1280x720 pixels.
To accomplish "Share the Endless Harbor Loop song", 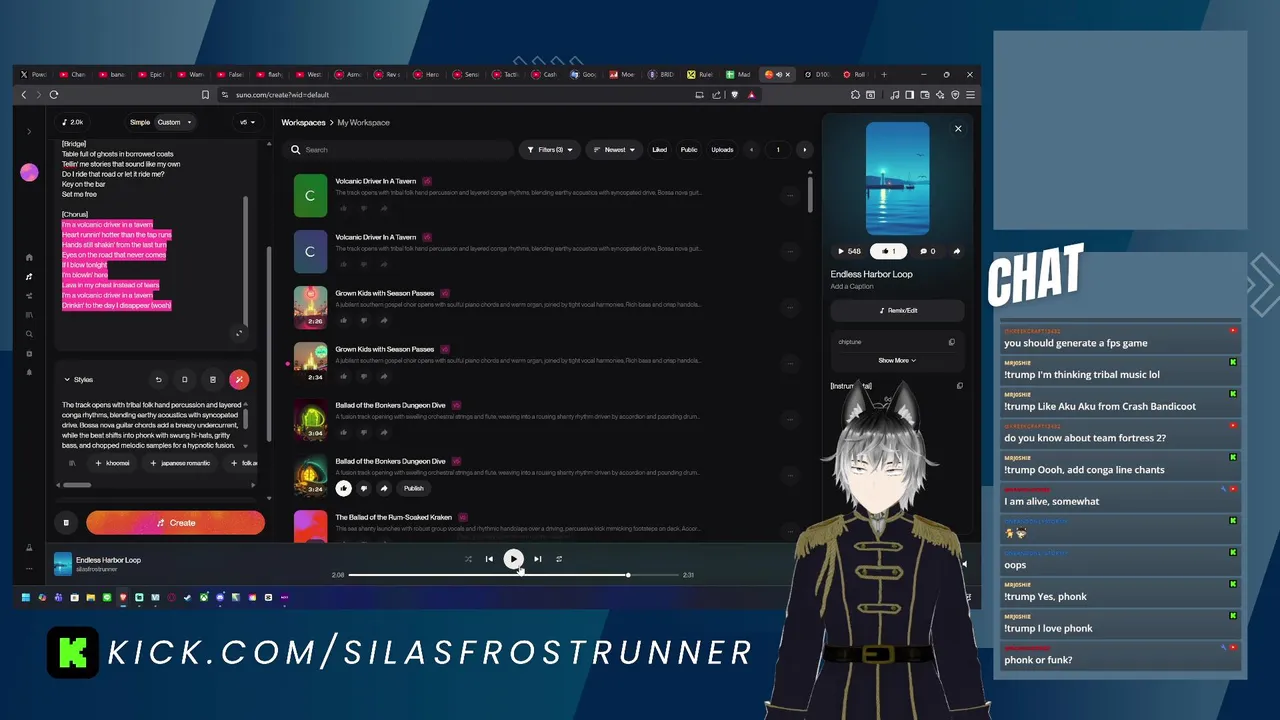I will (956, 251).
